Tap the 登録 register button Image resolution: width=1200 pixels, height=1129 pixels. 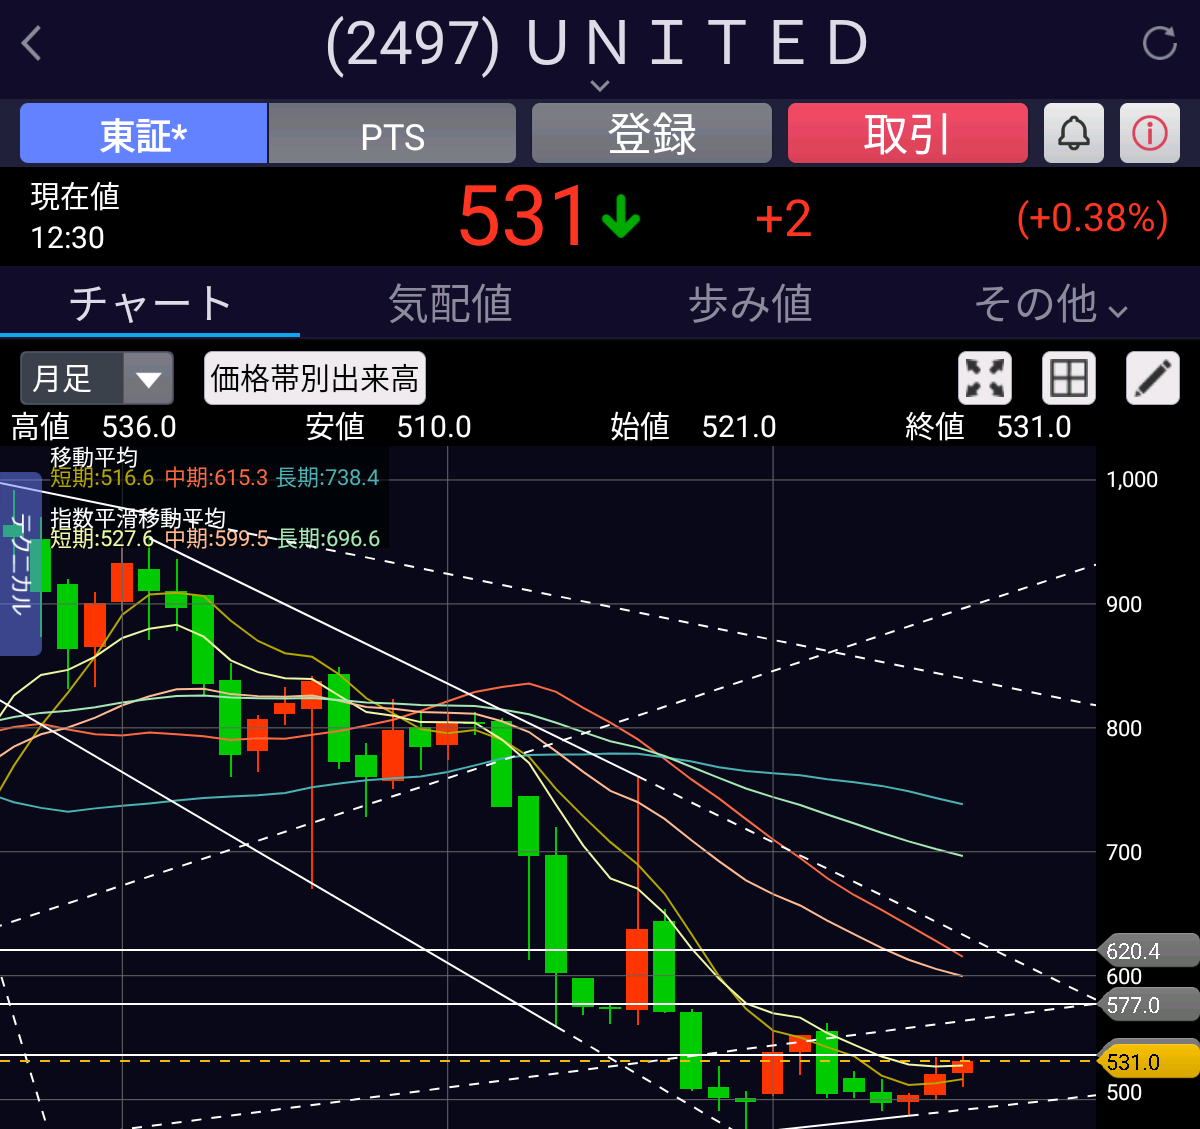tap(652, 133)
